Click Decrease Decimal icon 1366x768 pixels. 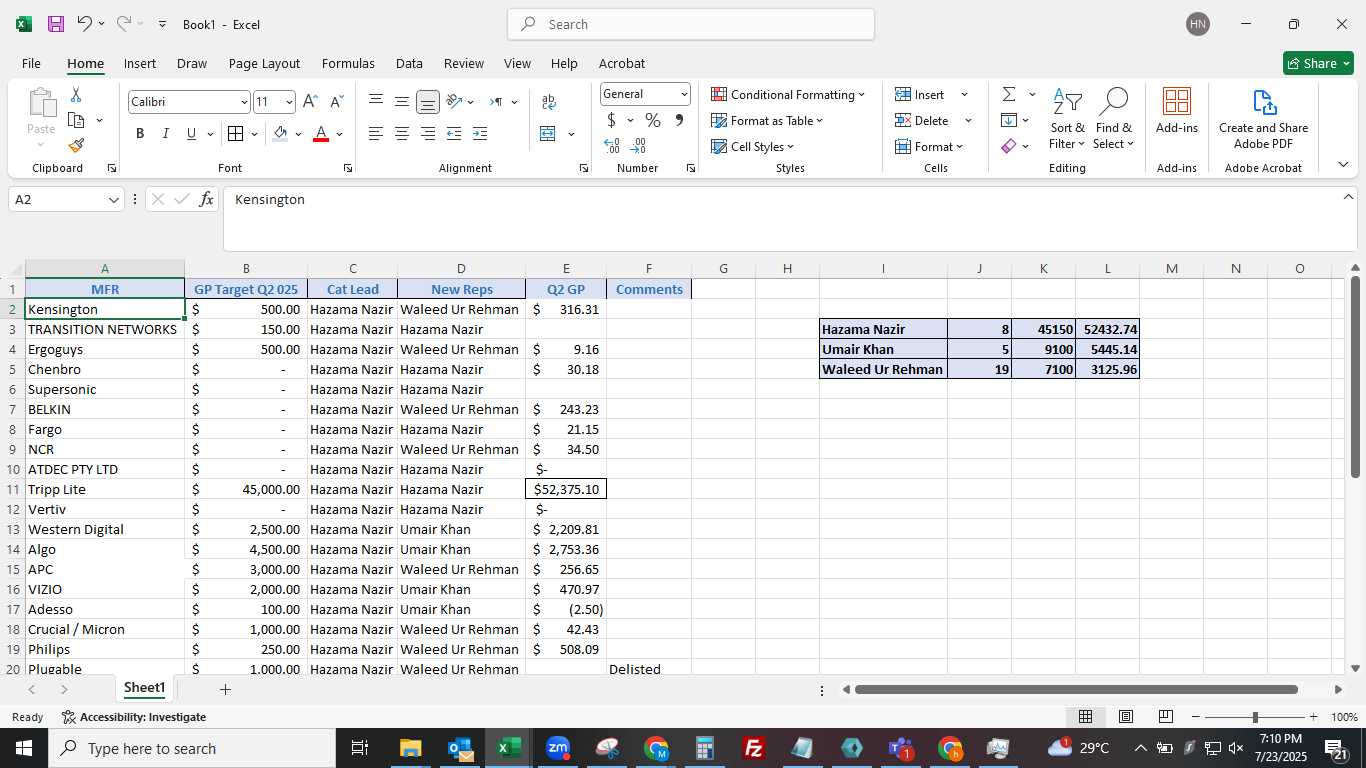pyautogui.click(x=638, y=146)
